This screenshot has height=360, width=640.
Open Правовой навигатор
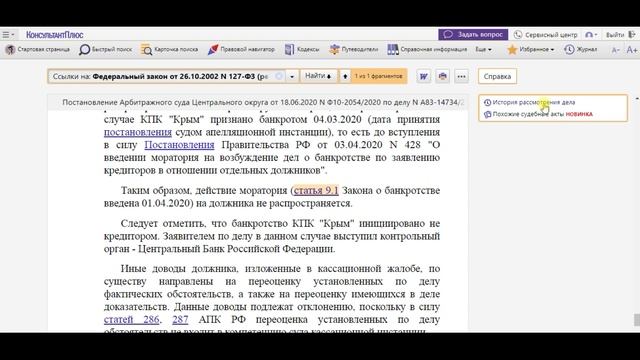(241, 49)
